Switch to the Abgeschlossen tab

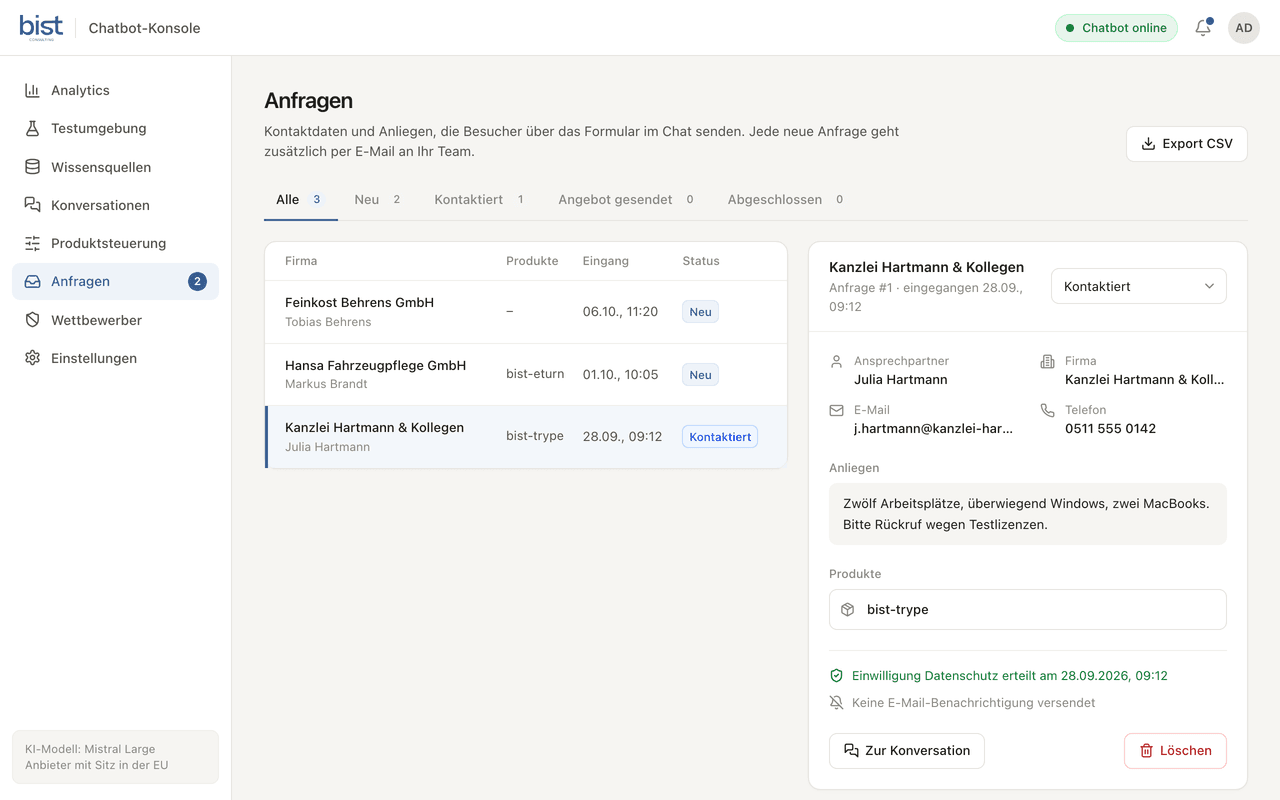[x=786, y=199]
